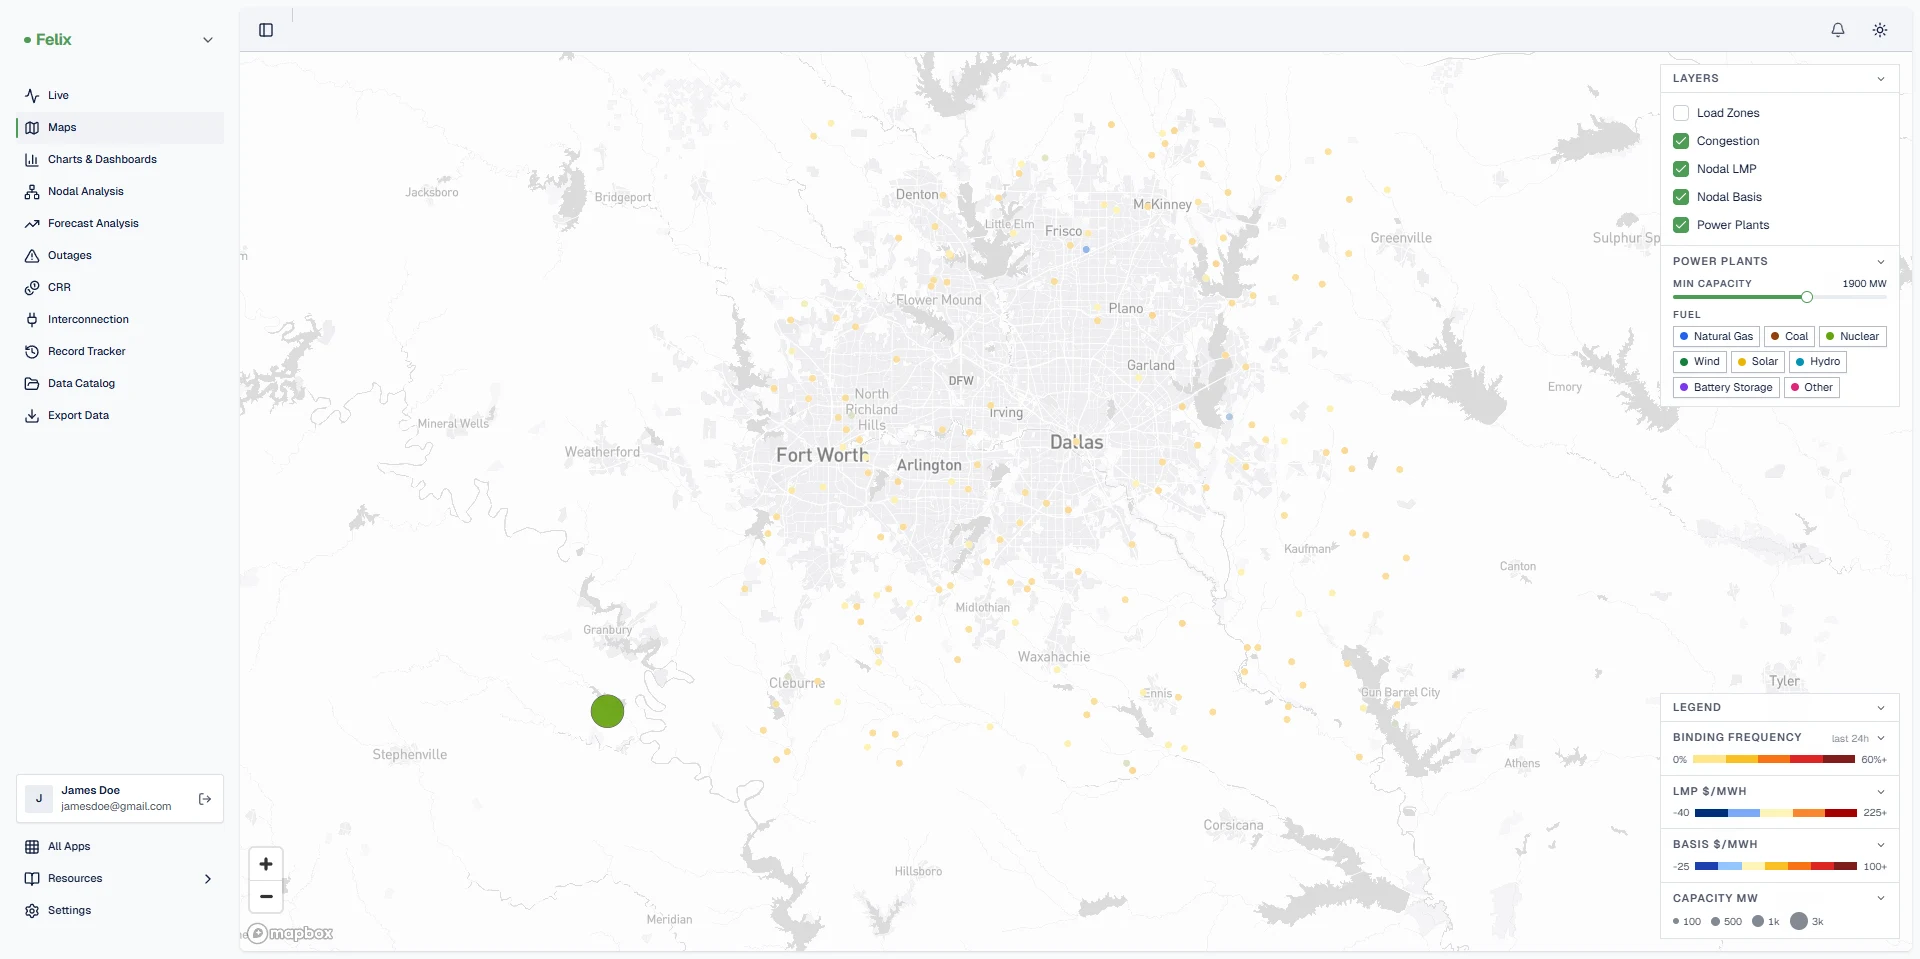Collapse the LMP $/MWH legend section

point(1881,791)
